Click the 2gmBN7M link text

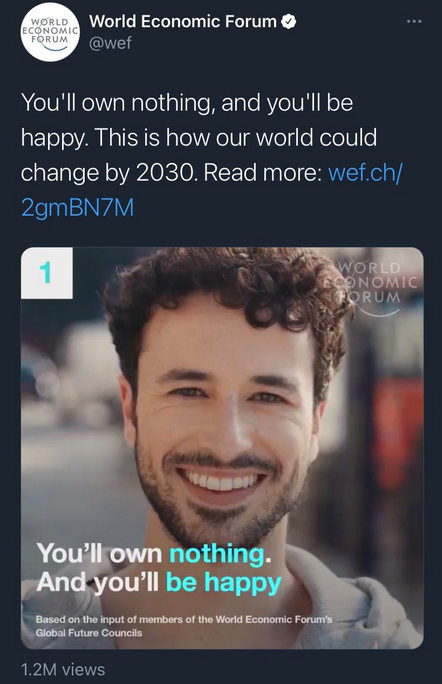coord(77,208)
